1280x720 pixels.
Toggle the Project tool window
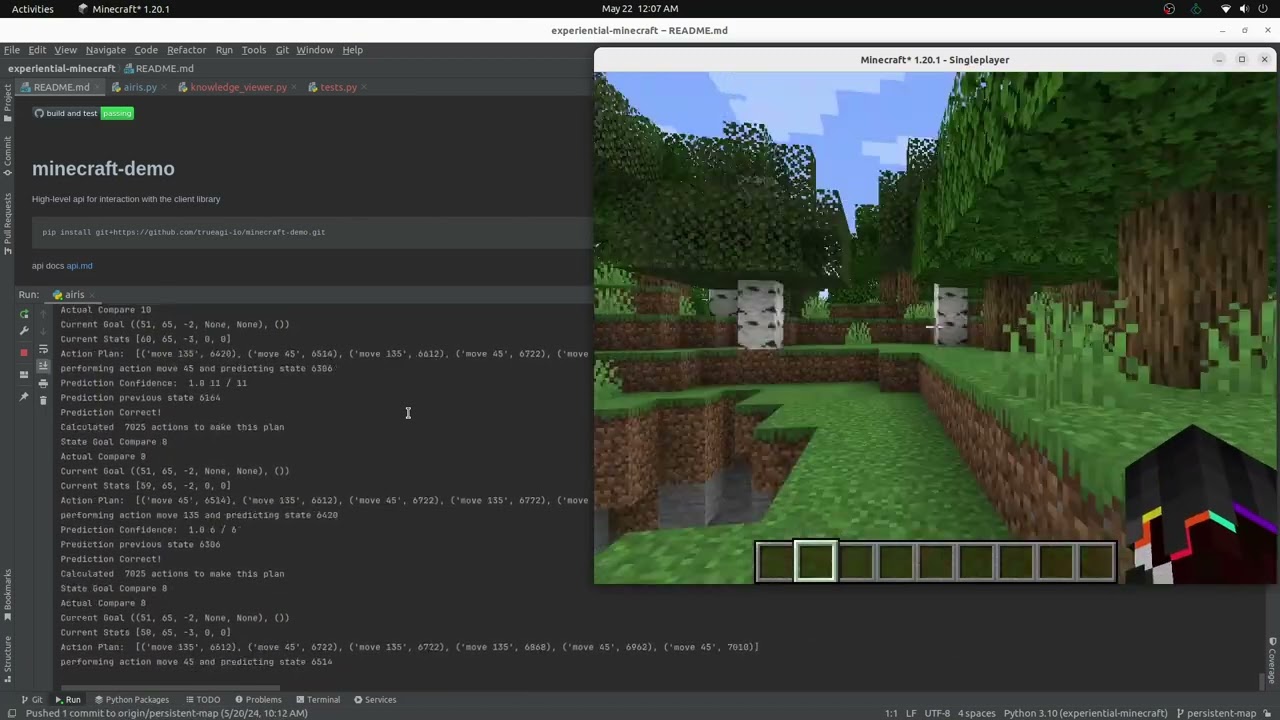click(7, 104)
